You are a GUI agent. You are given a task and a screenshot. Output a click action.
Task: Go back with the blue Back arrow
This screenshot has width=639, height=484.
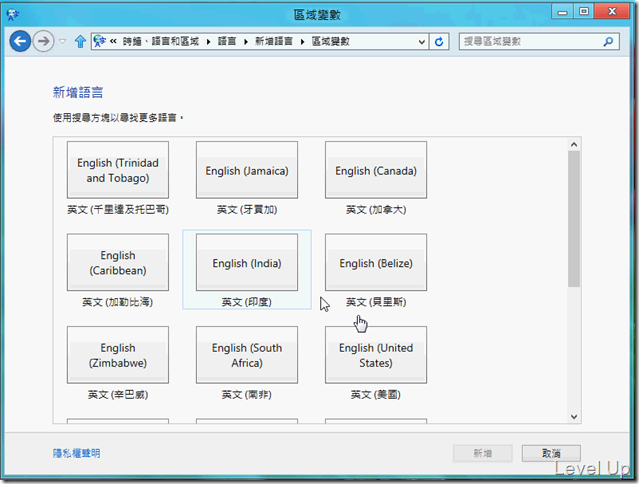[x=20, y=41]
